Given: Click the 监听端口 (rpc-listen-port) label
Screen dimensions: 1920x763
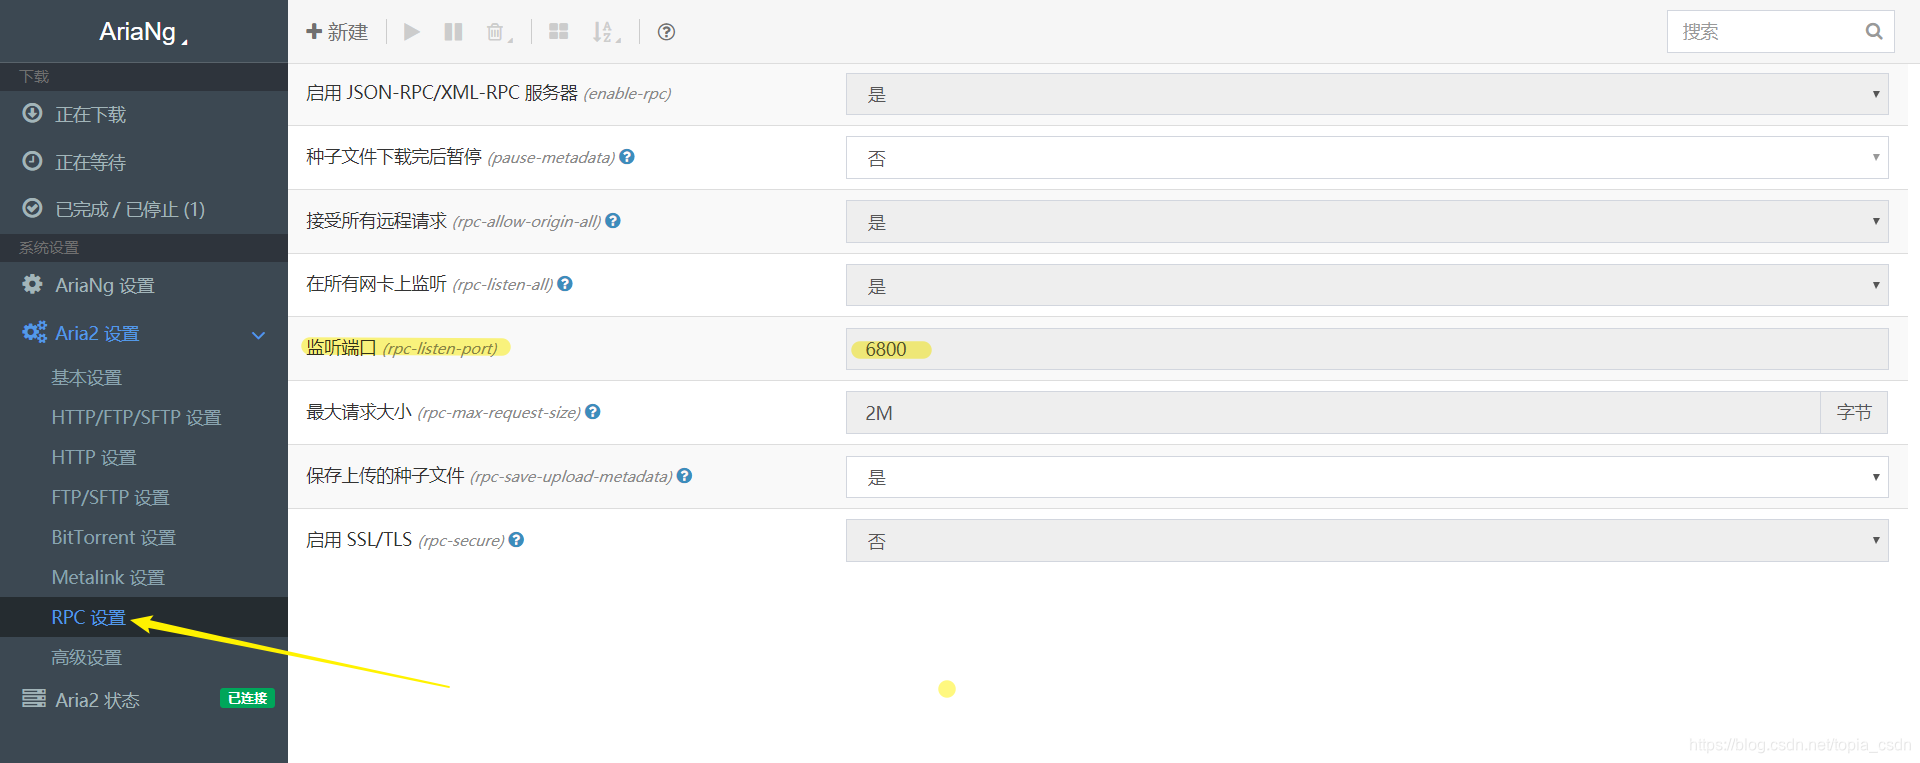Looking at the screenshot, I should (402, 348).
